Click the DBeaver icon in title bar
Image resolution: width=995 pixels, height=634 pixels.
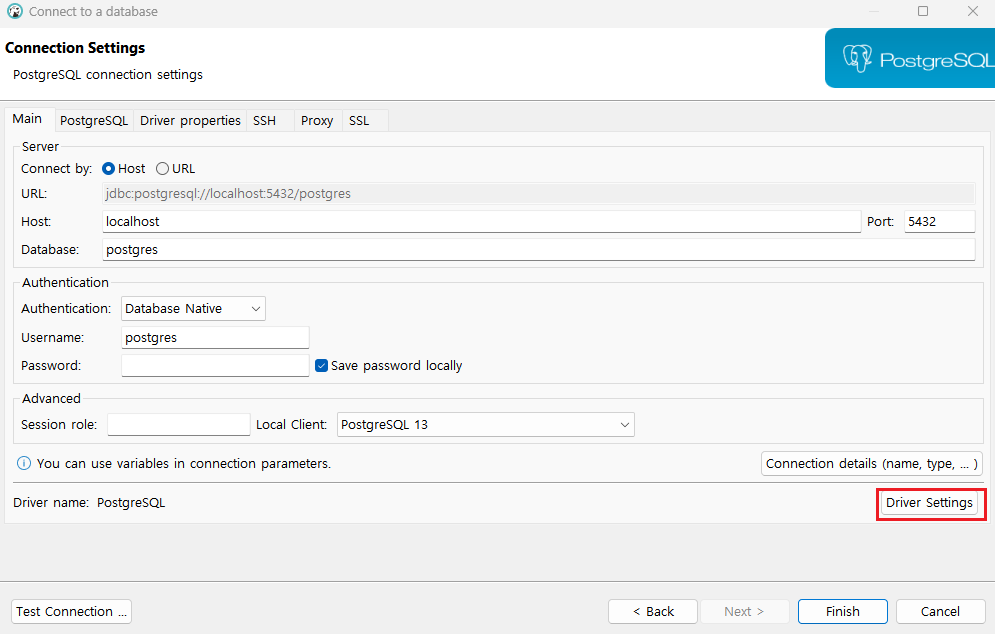pos(15,11)
